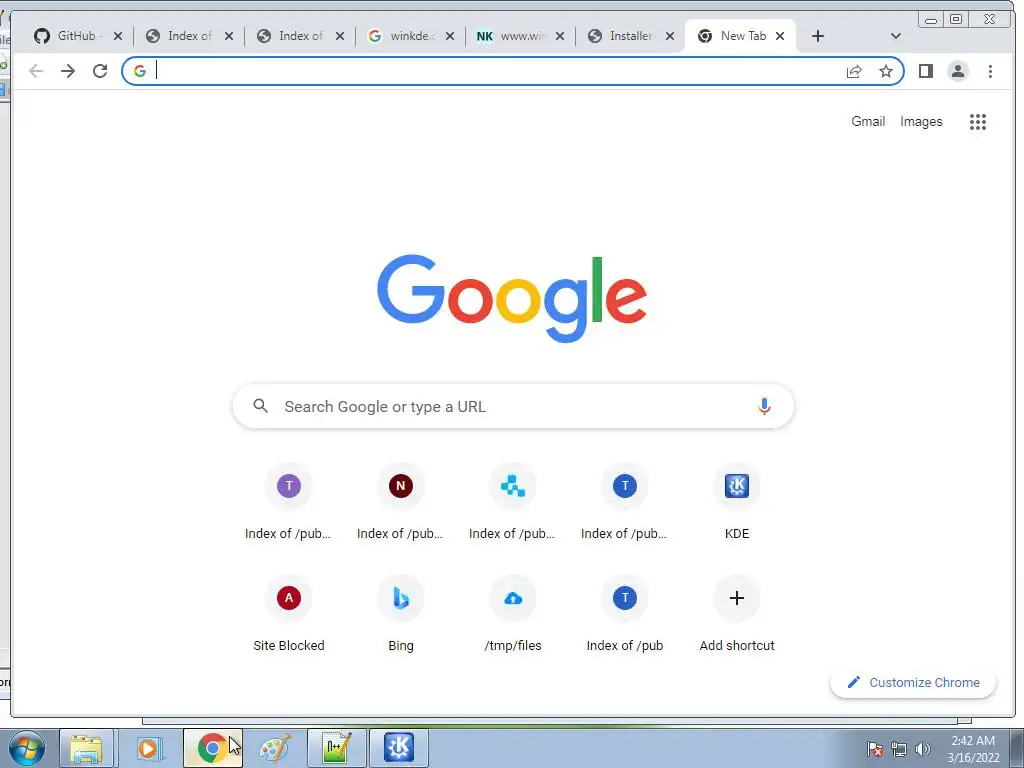The height and width of the screenshot is (768, 1024).
Task: Open the Google apps grid
Action: click(978, 121)
